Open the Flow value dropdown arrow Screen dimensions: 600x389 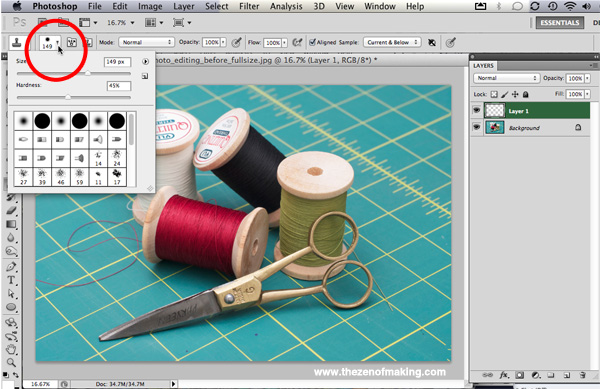click(x=284, y=43)
